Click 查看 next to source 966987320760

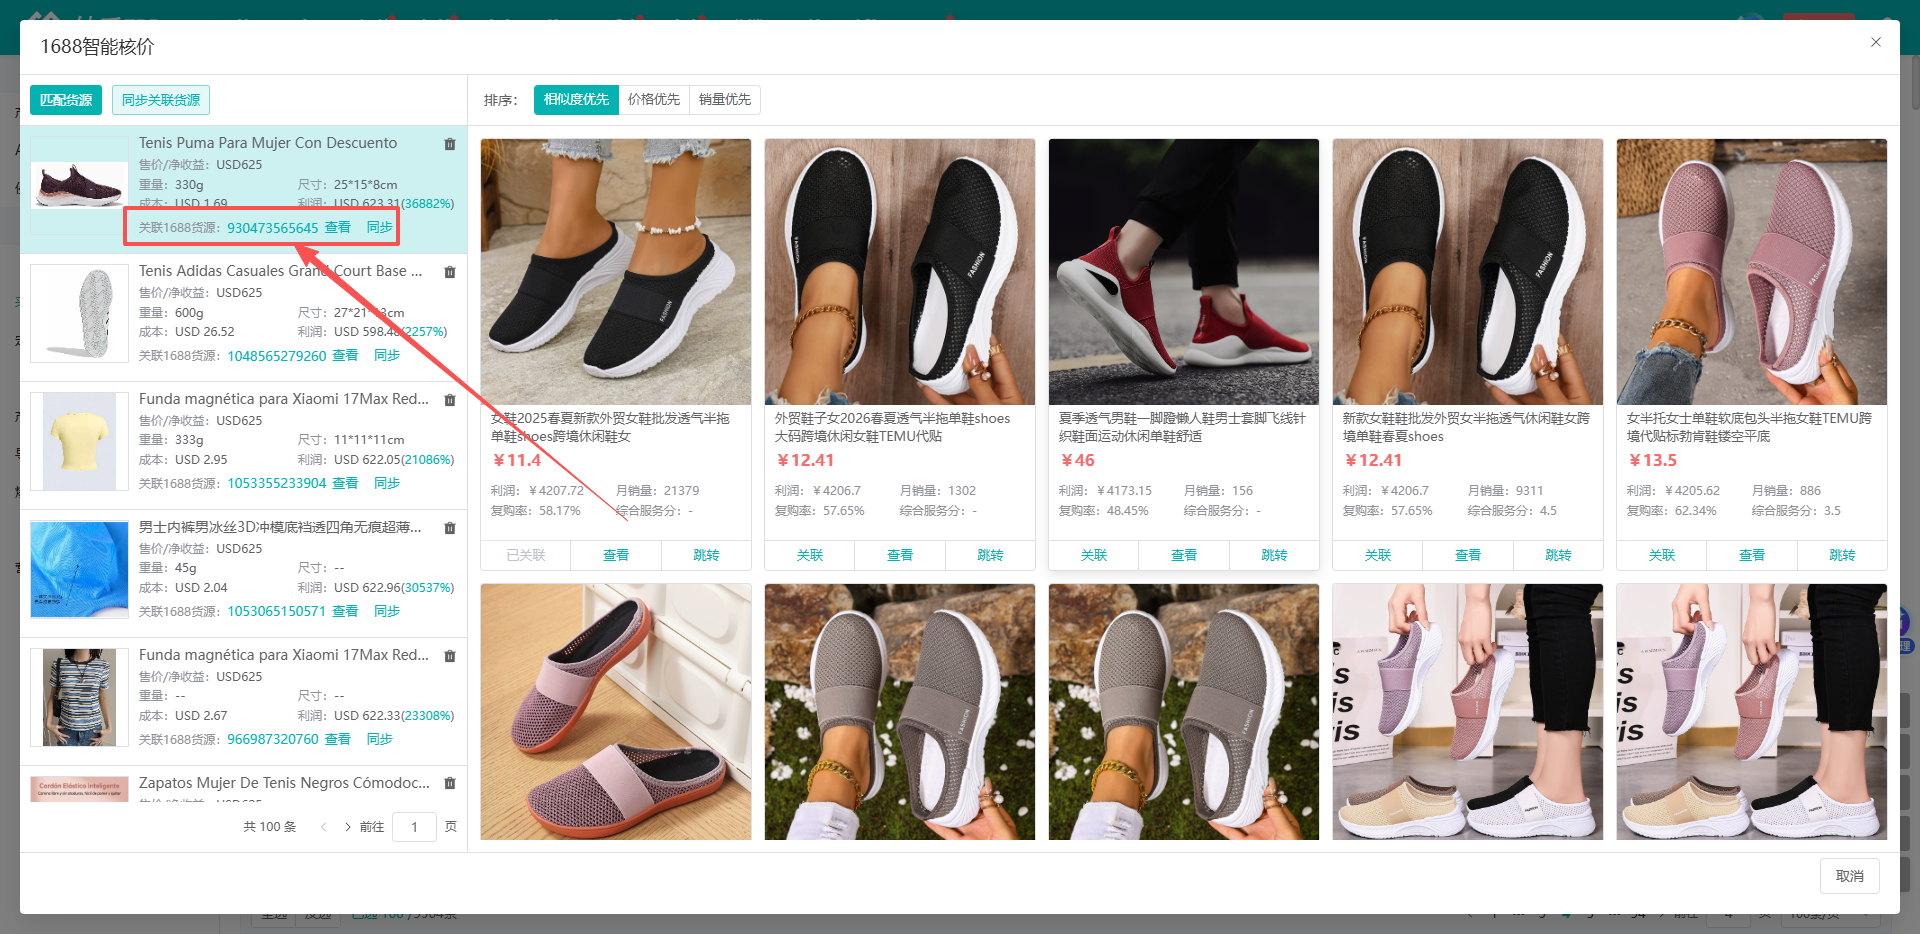[x=338, y=740]
